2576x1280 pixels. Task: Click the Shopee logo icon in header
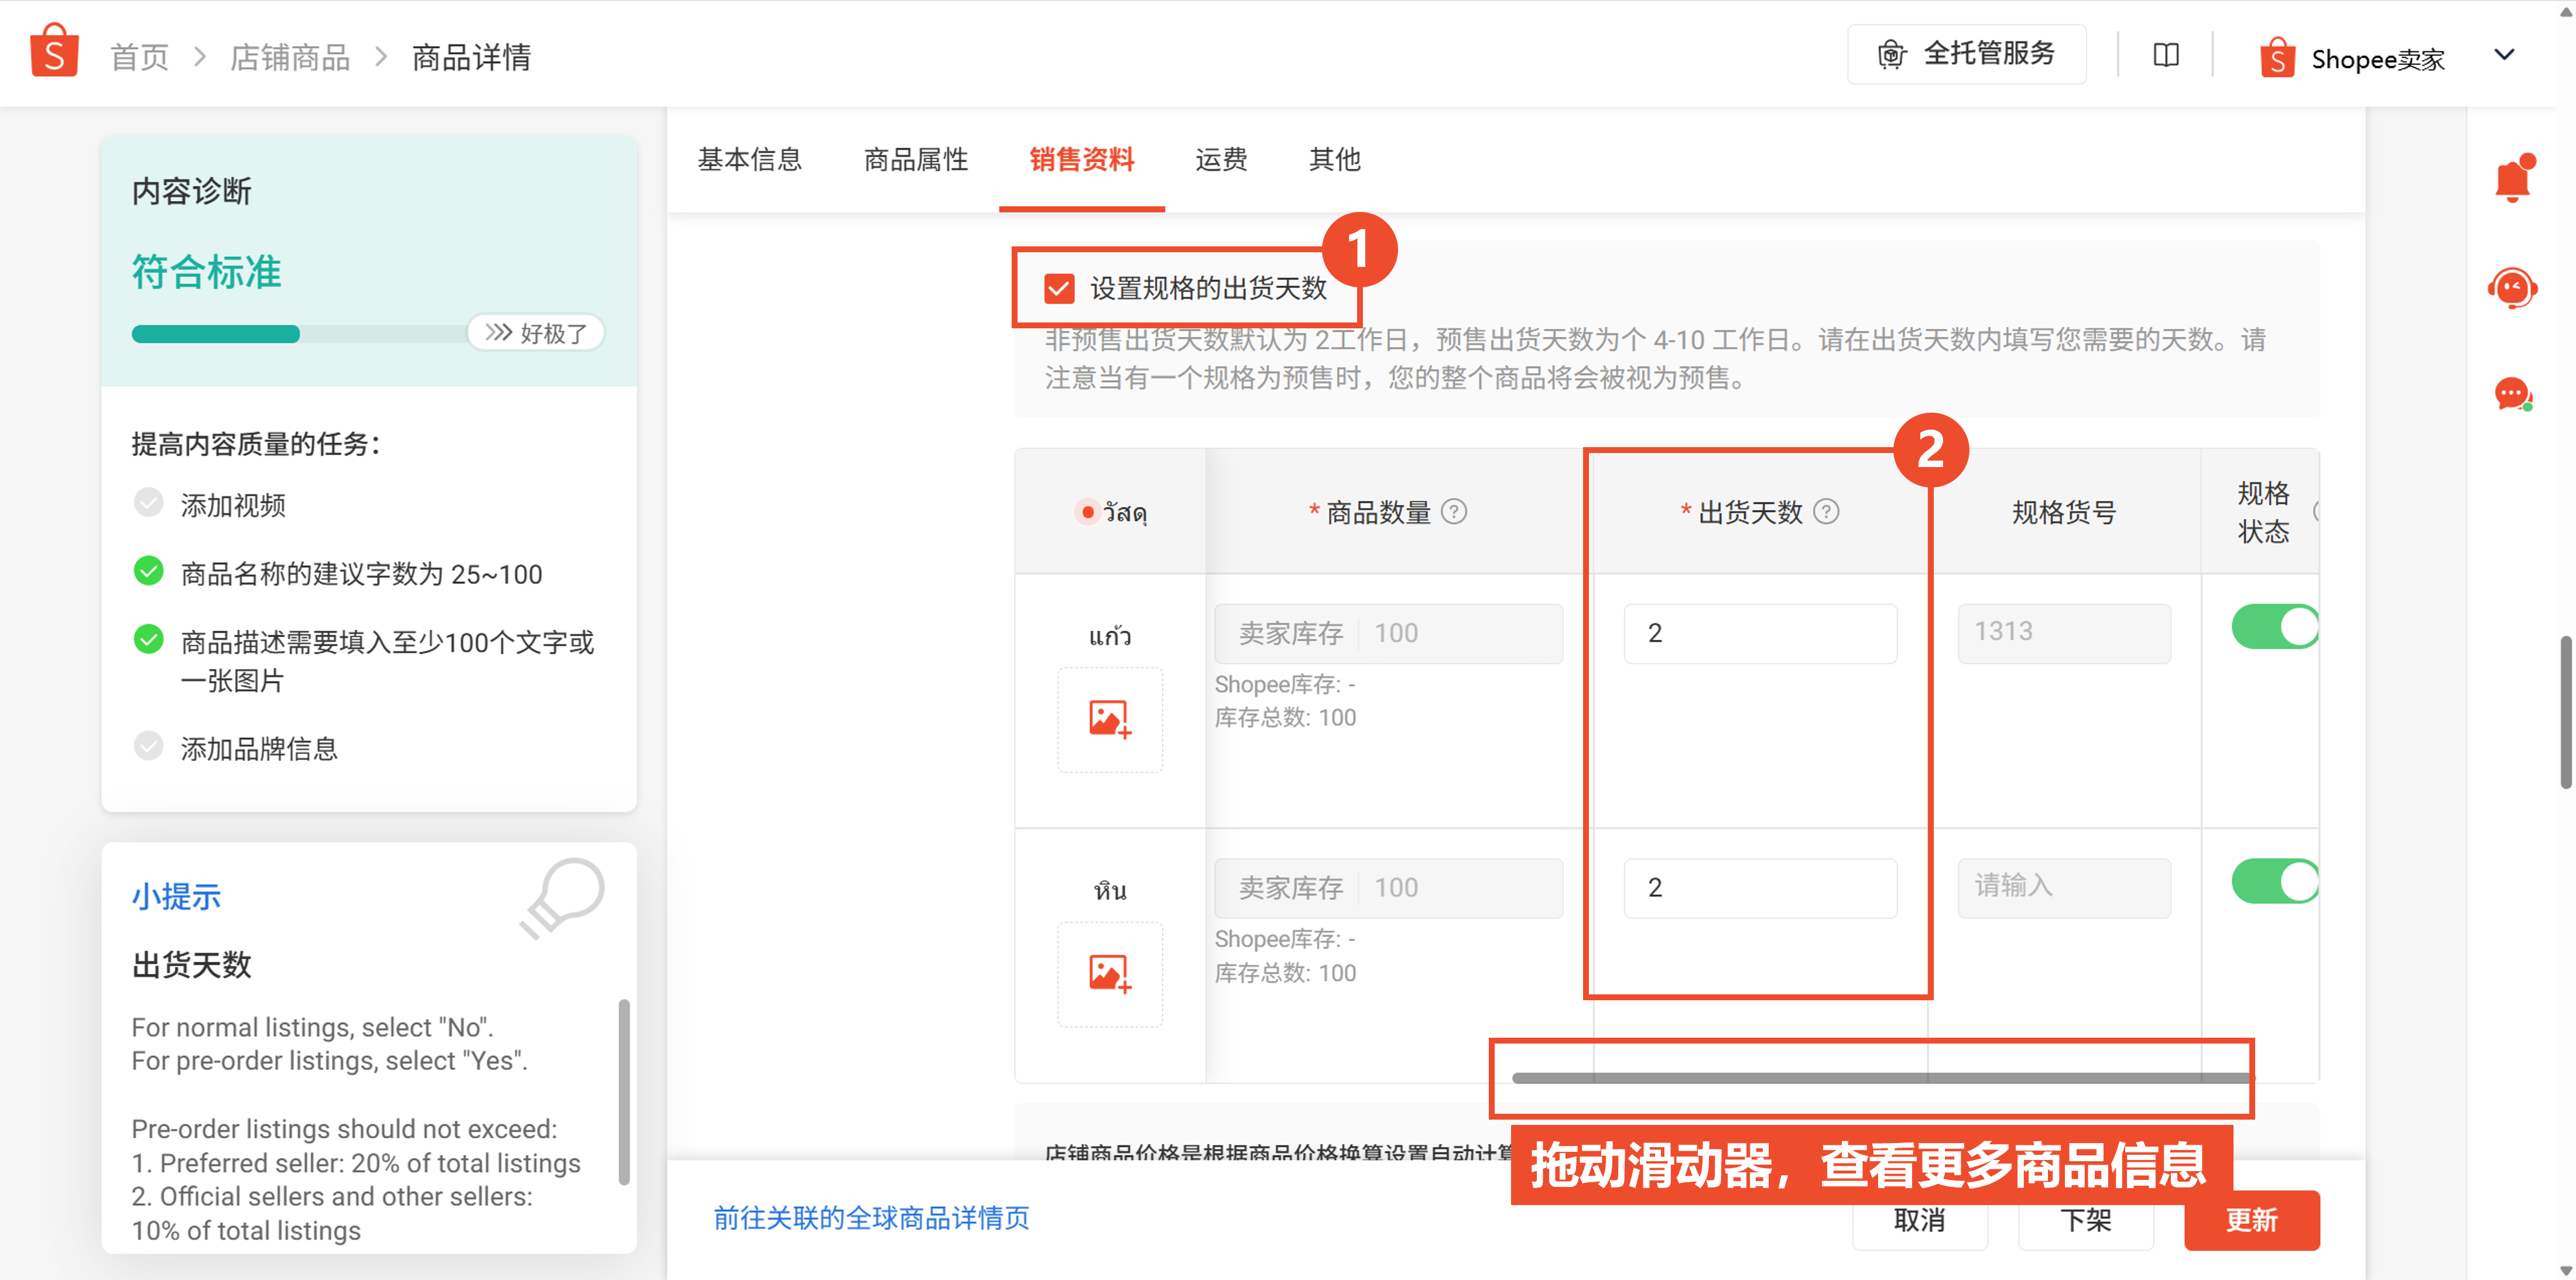pyautogui.click(x=54, y=51)
